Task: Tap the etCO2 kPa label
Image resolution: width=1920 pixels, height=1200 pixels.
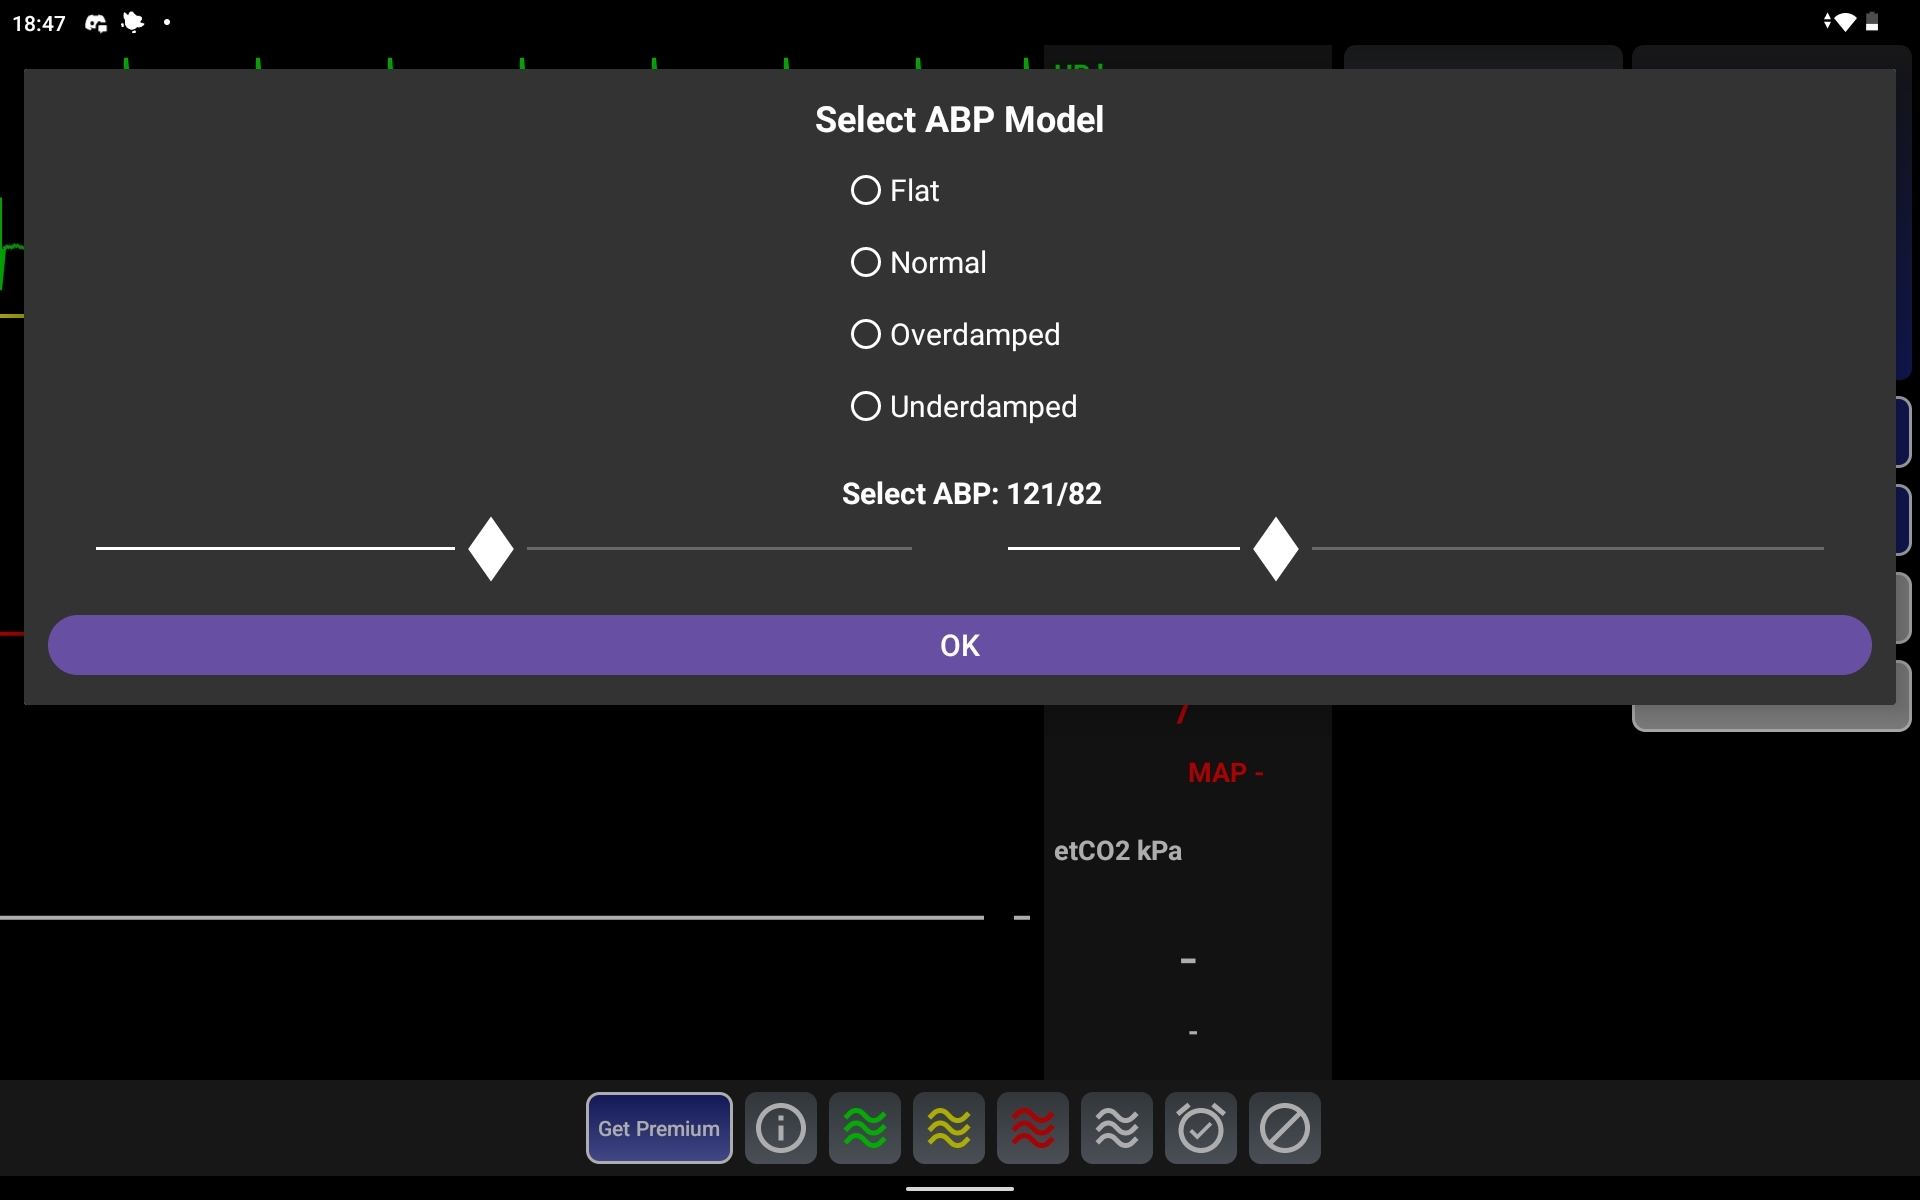Action: (1118, 850)
